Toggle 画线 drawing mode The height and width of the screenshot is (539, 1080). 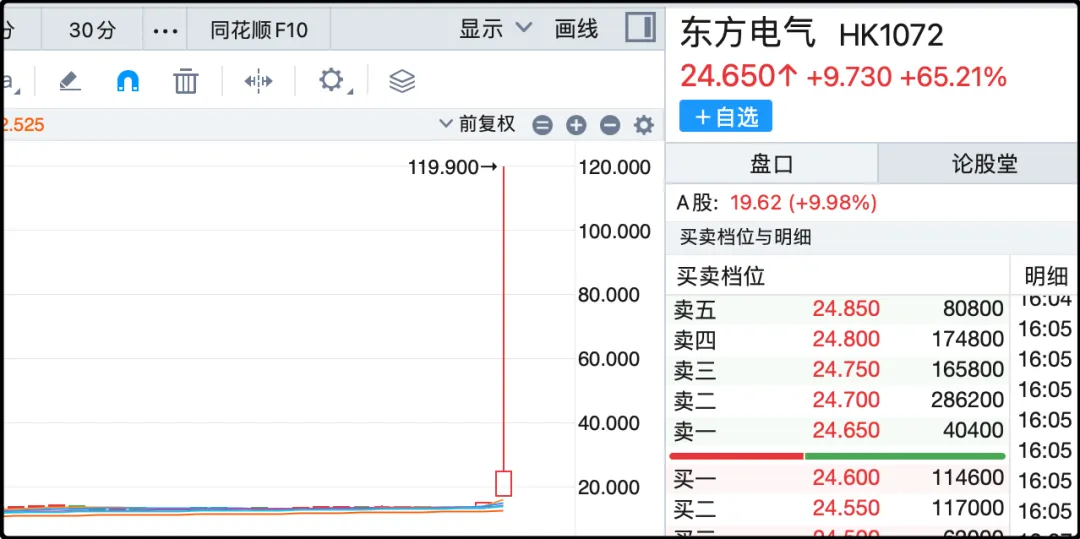click(x=576, y=30)
